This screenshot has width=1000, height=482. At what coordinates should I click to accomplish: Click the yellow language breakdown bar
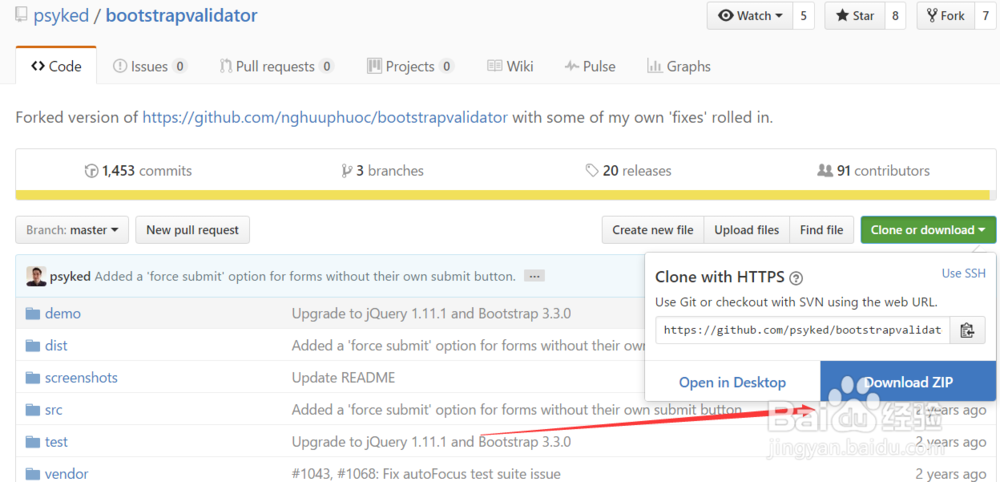coord(503,195)
